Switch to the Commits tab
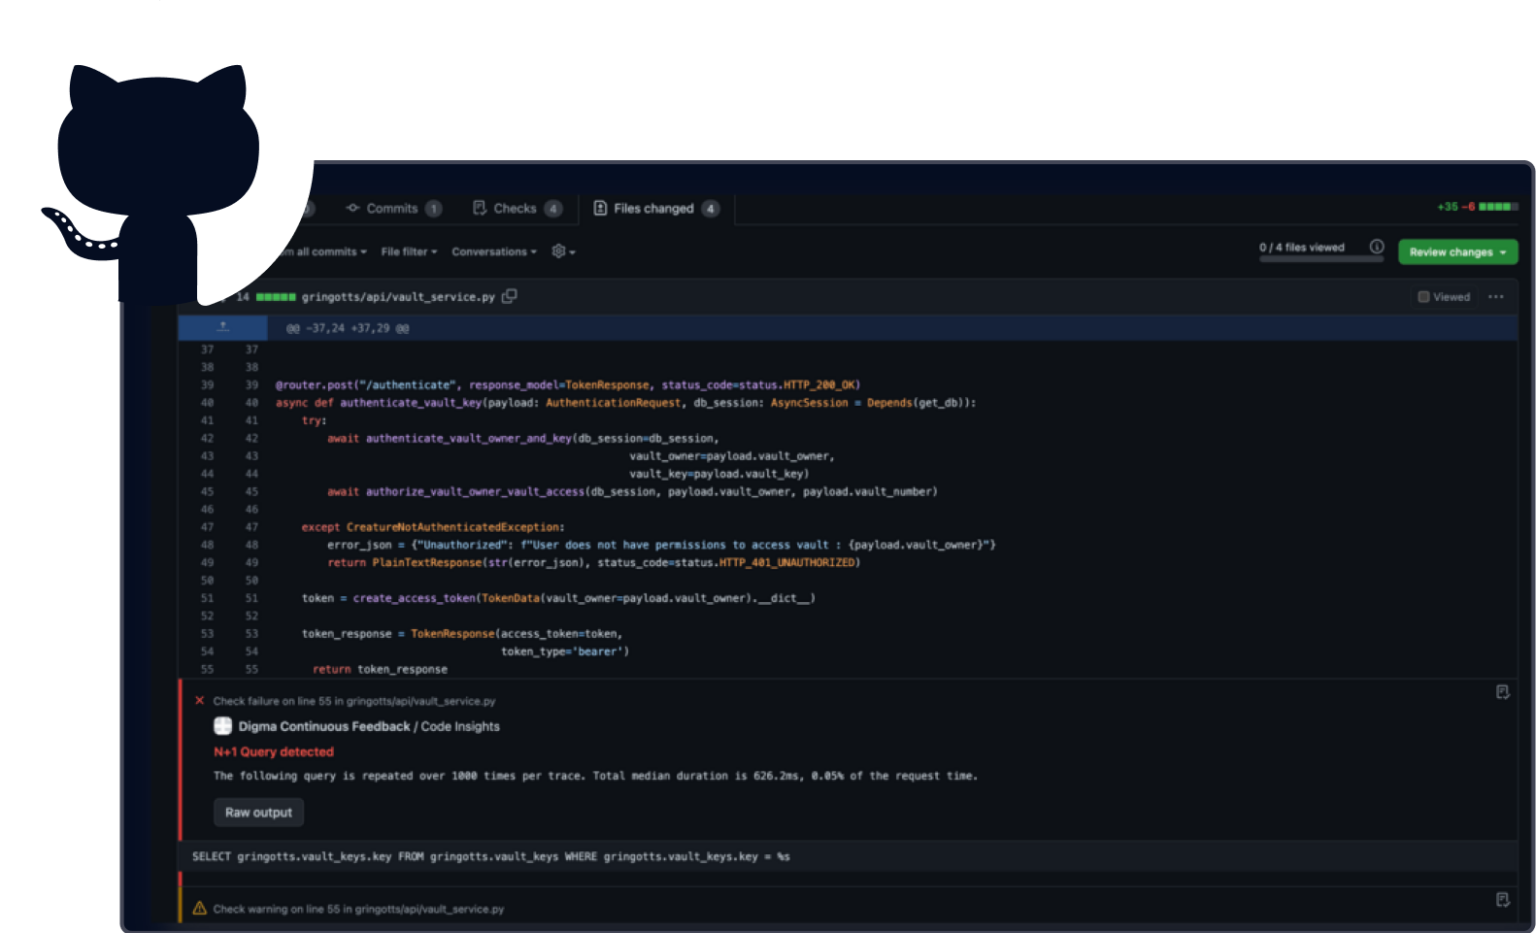Screen dimensions: 1536x933 pos(392,208)
